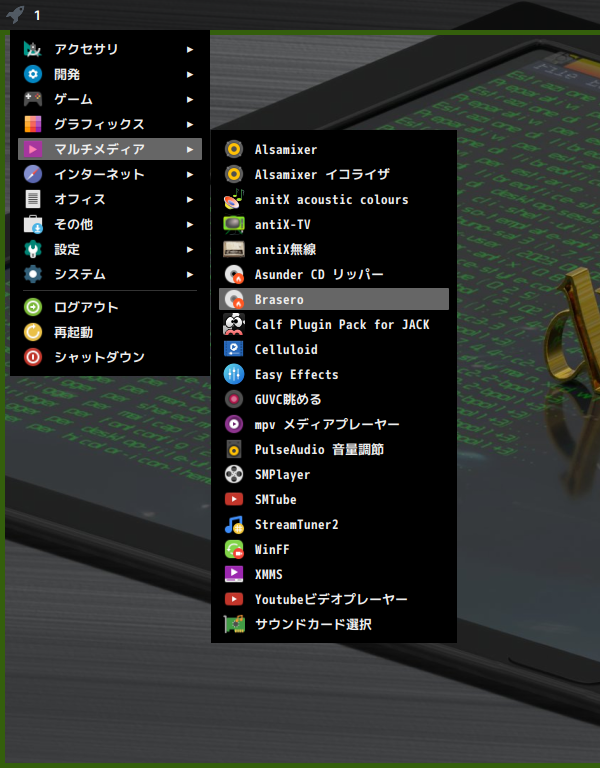The width and height of the screenshot is (600, 768).
Task: Open サウンドカード選択 sound card icon
Action: point(234,624)
